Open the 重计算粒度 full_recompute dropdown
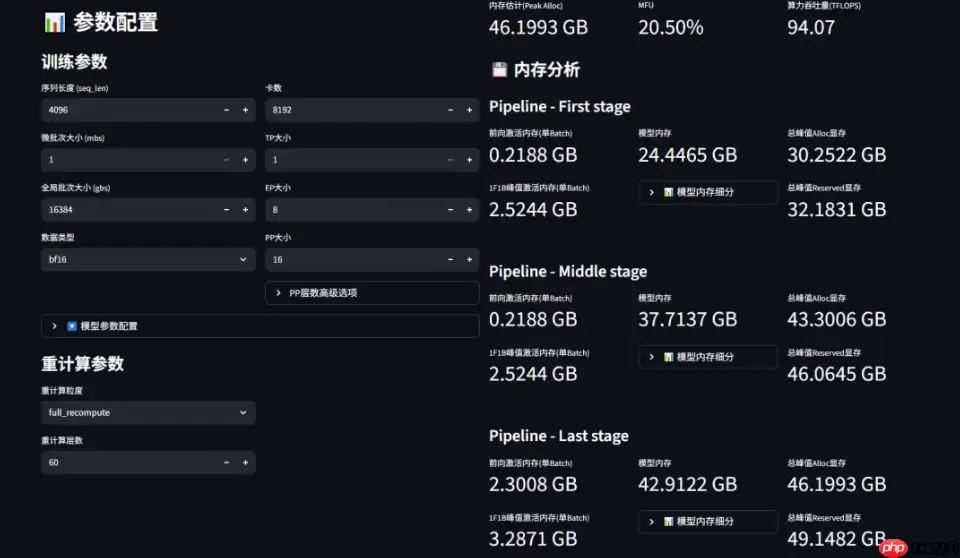Viewport: 960px width, 558px height. 148,413
